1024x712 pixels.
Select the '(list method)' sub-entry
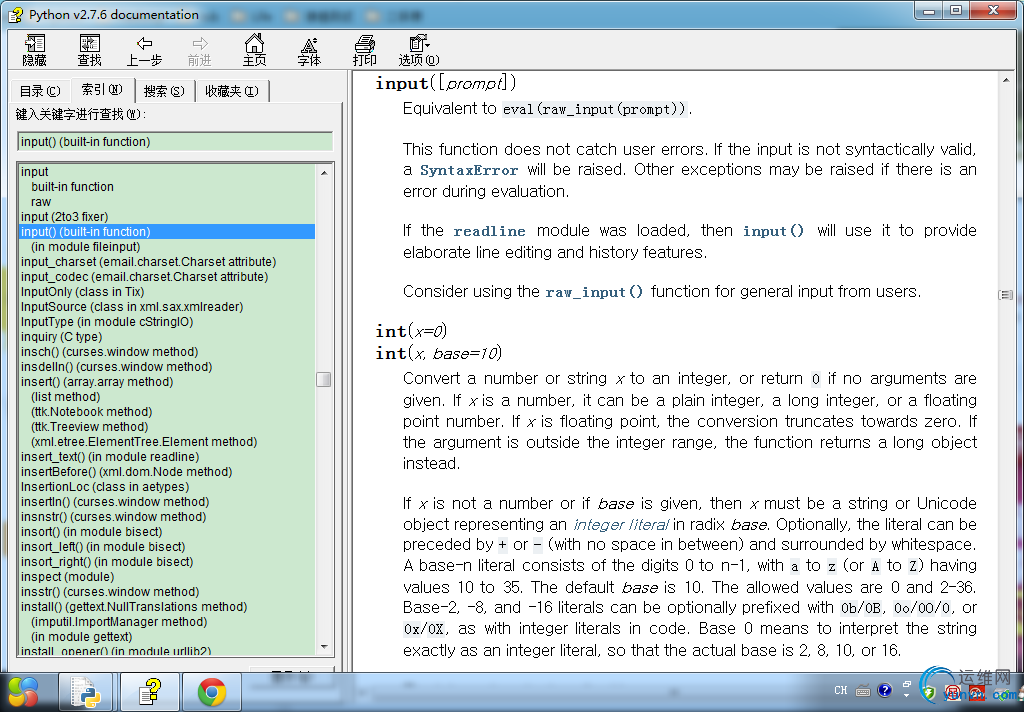click(65, 397)
